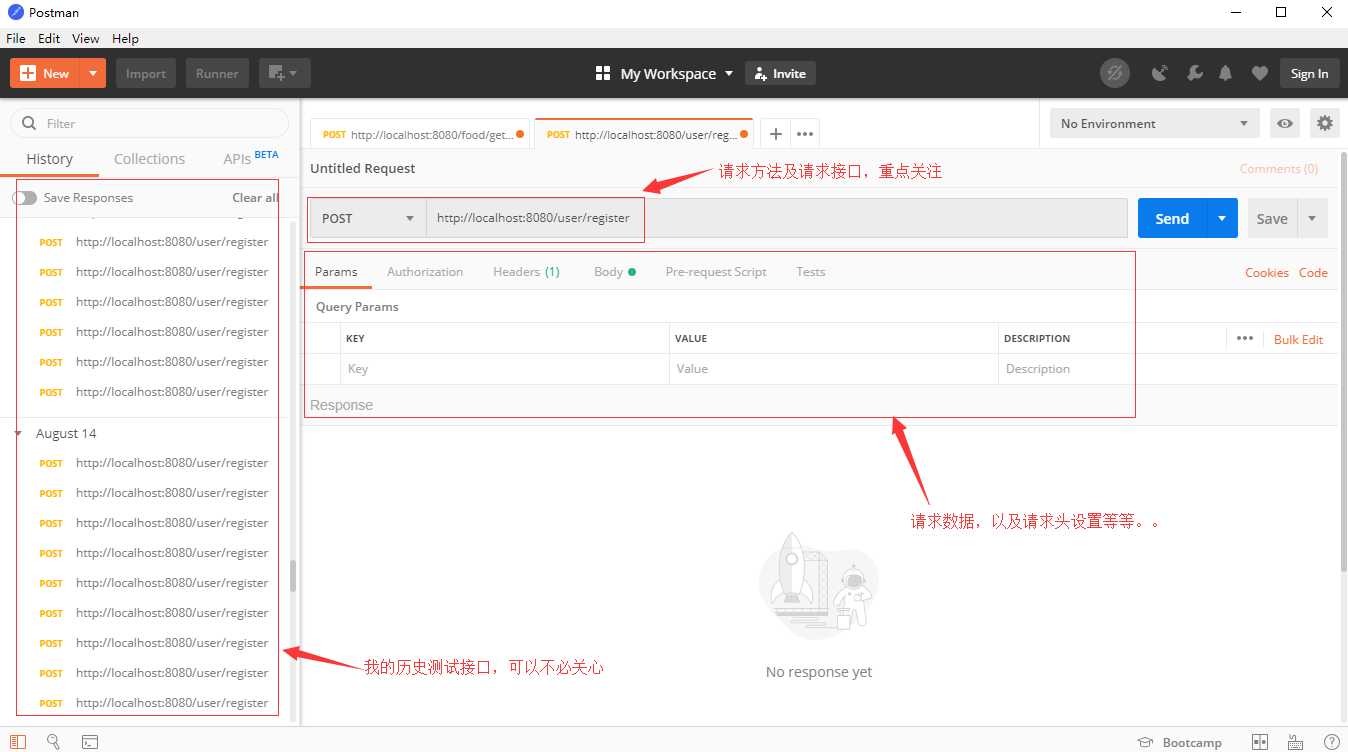This screenshot has width=1348, height=752.
Task: Click the Sign In button
Action: pos(1309,73)
